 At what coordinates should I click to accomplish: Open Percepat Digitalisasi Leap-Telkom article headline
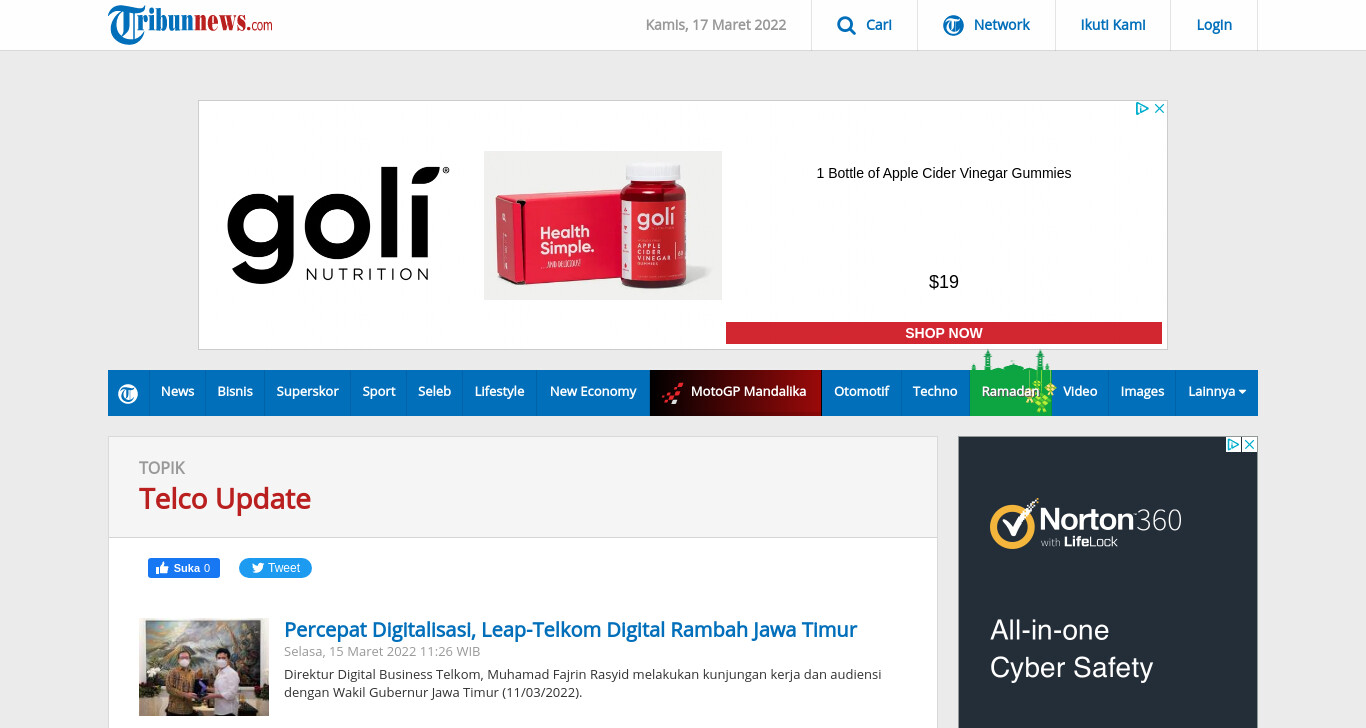570,630
